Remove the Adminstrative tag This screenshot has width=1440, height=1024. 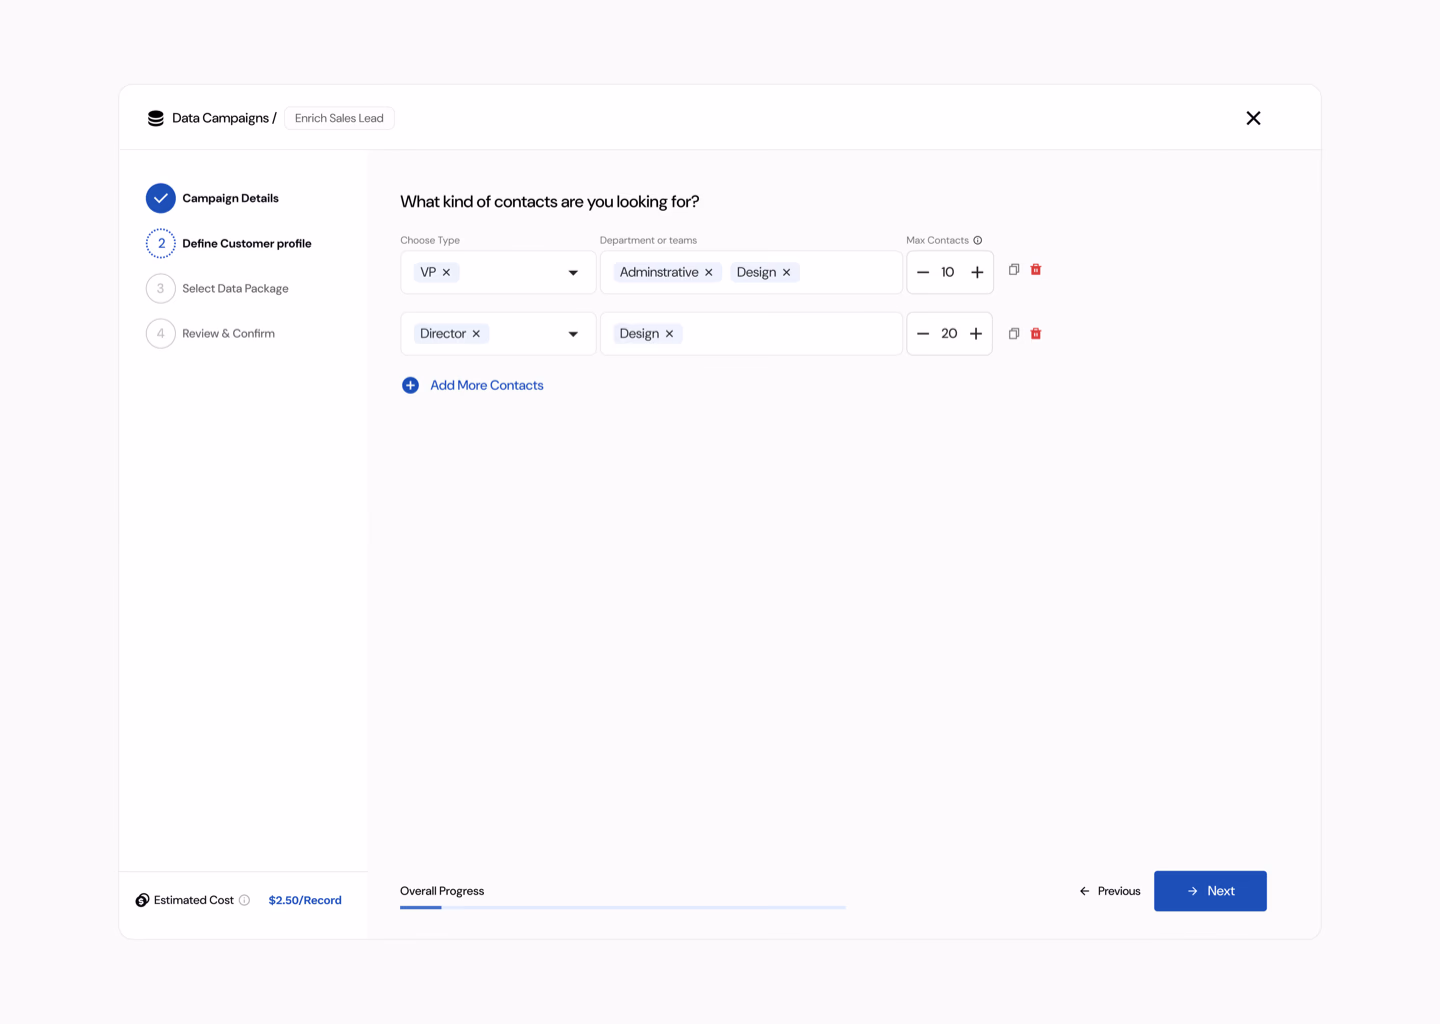(x=708, y=271)
